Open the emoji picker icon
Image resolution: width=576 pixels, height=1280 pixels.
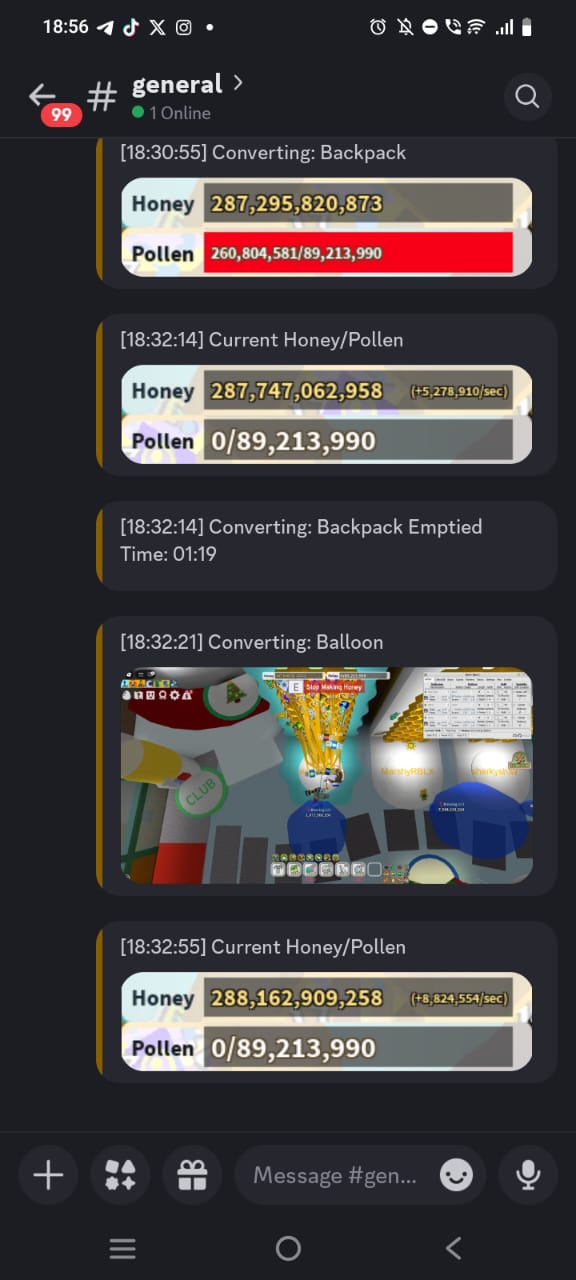(457, 1175)
